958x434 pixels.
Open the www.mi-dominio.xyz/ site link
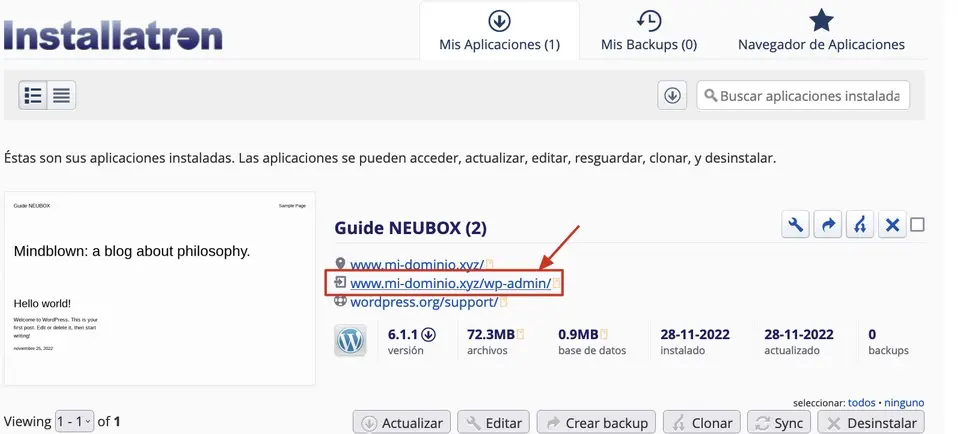pos(417,265)
